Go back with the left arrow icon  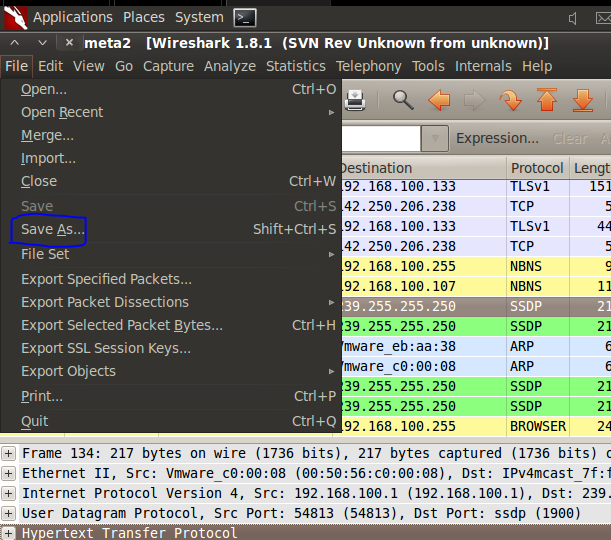(x=439, y=100)
